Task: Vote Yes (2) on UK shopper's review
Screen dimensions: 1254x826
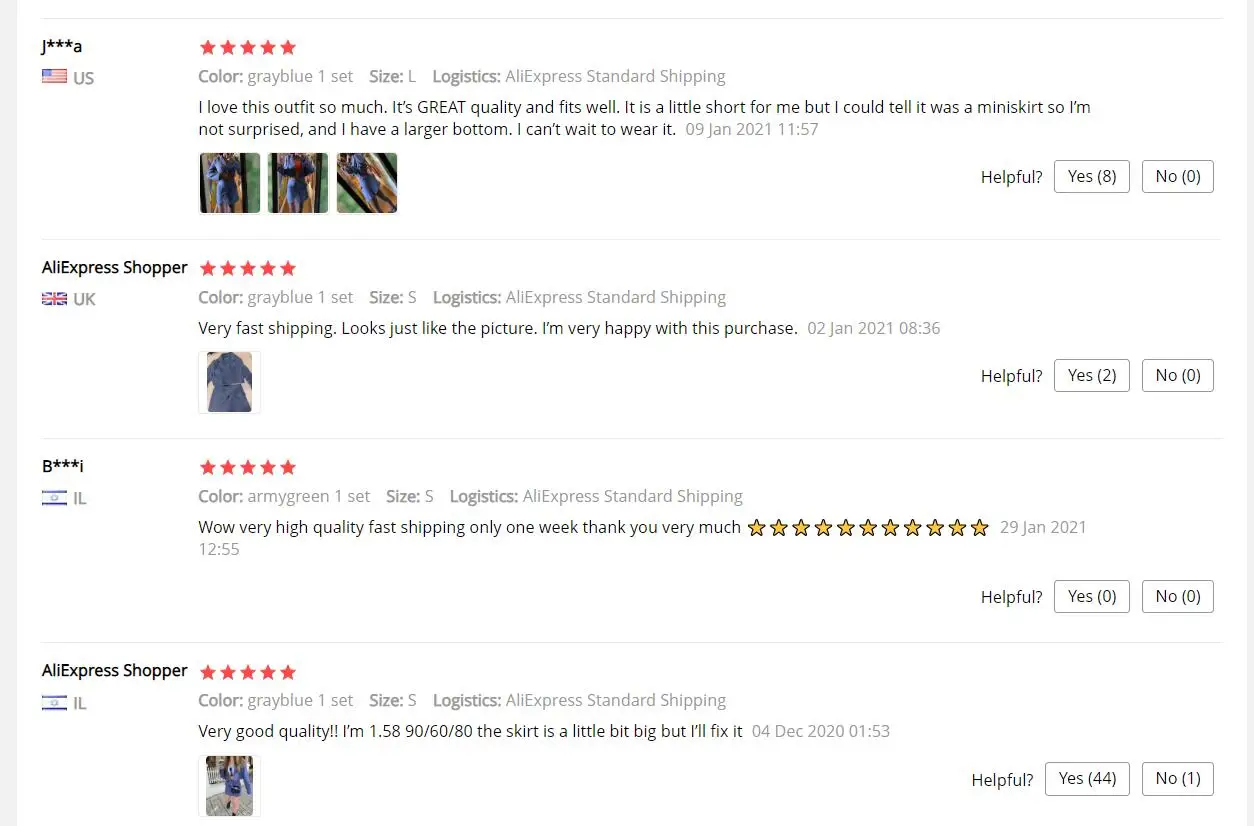Action: [1092, 375]
